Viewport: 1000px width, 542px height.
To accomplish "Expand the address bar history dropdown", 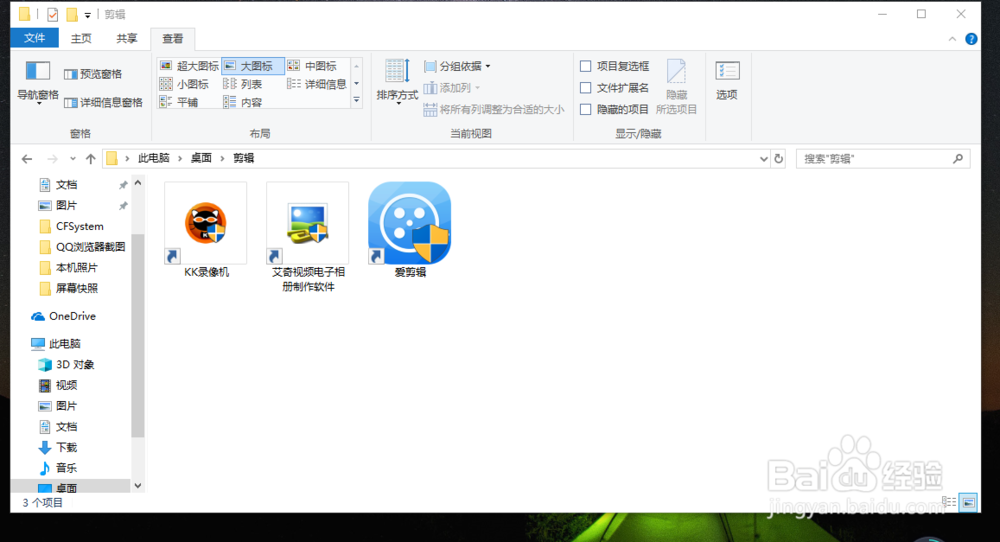I will (763, 159).
